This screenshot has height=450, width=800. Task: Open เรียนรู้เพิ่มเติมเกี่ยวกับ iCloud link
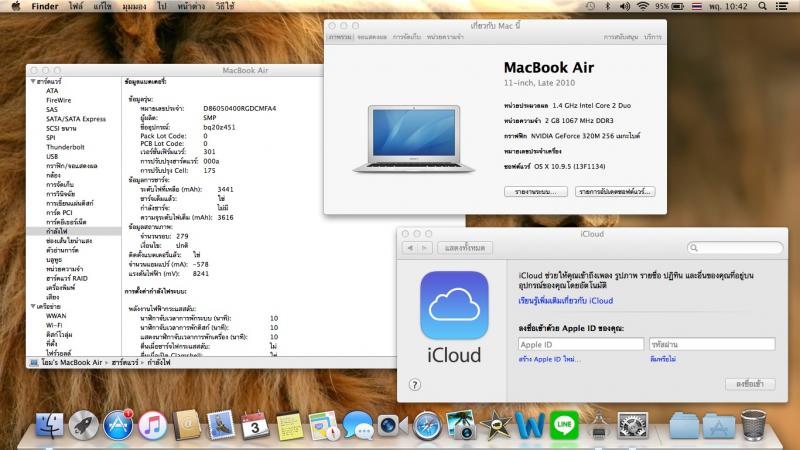coord(566,301)
